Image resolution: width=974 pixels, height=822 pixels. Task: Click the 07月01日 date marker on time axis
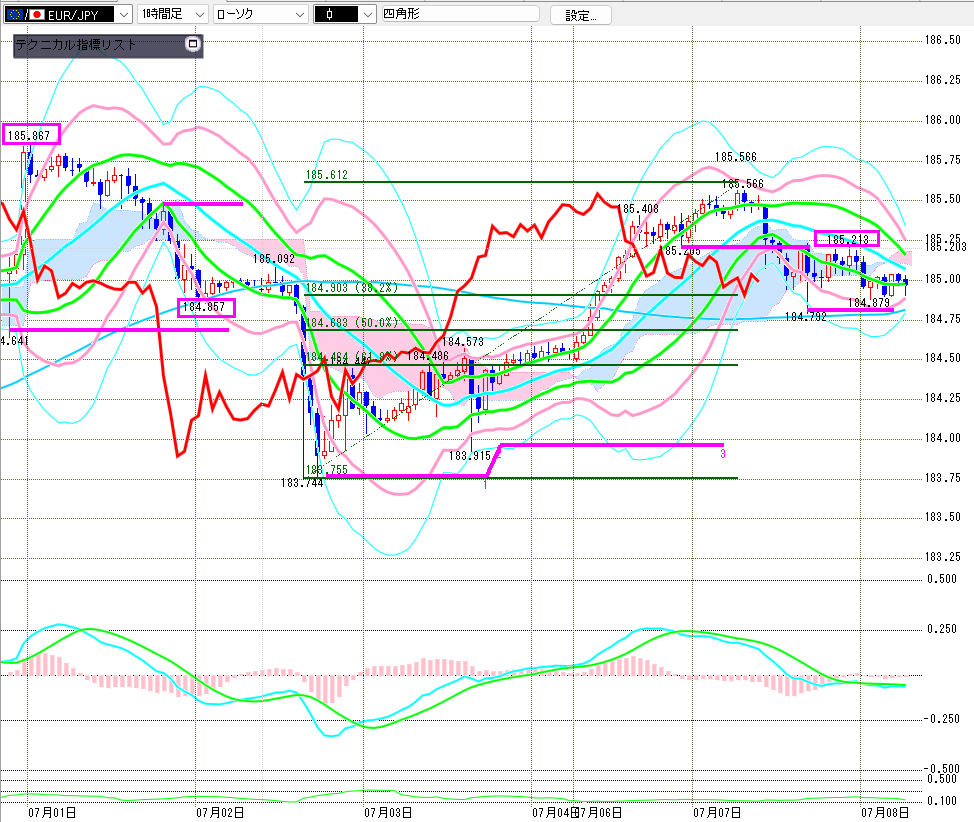point(52,812)
